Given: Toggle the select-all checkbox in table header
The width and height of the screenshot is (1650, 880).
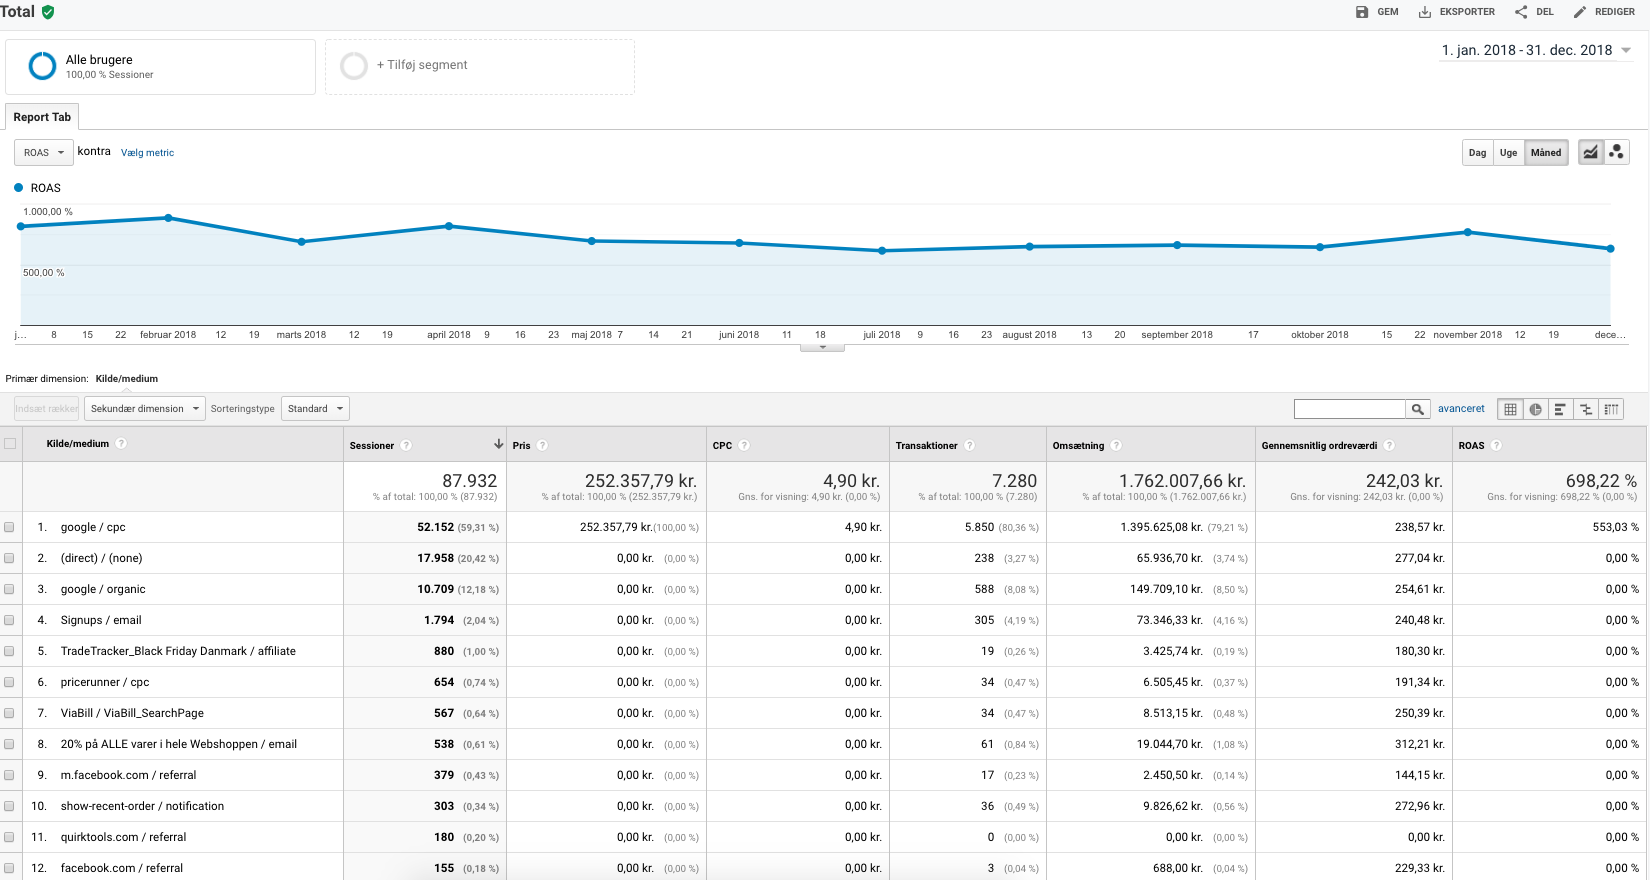Looking at the screenshot, I should pos(10,444).
